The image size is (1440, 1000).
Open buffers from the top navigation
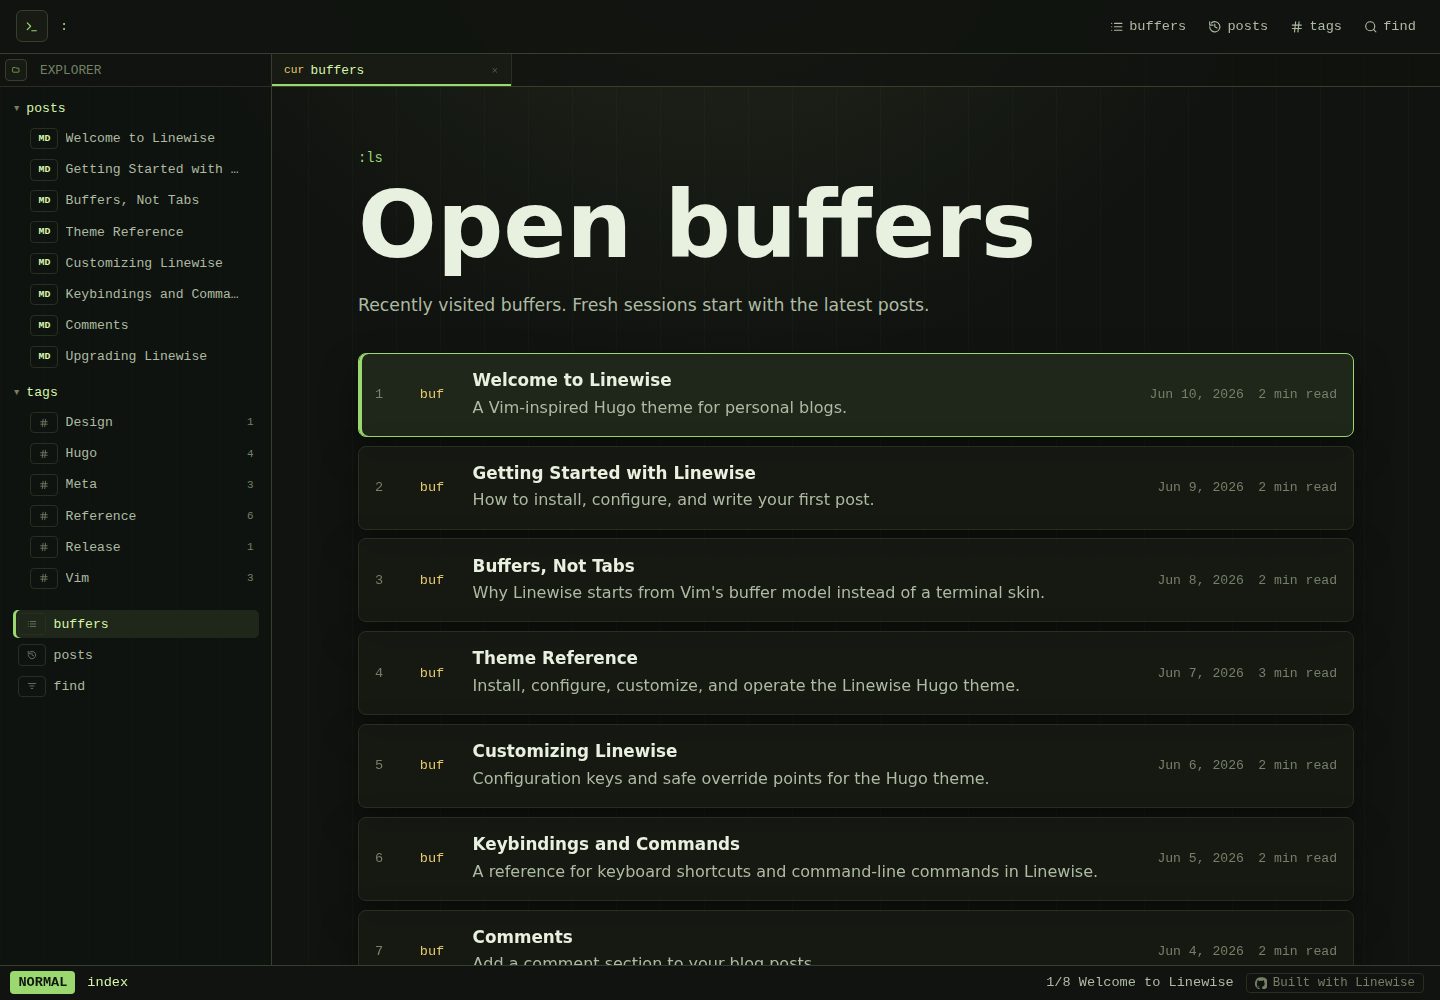[x=1148, y=27]
